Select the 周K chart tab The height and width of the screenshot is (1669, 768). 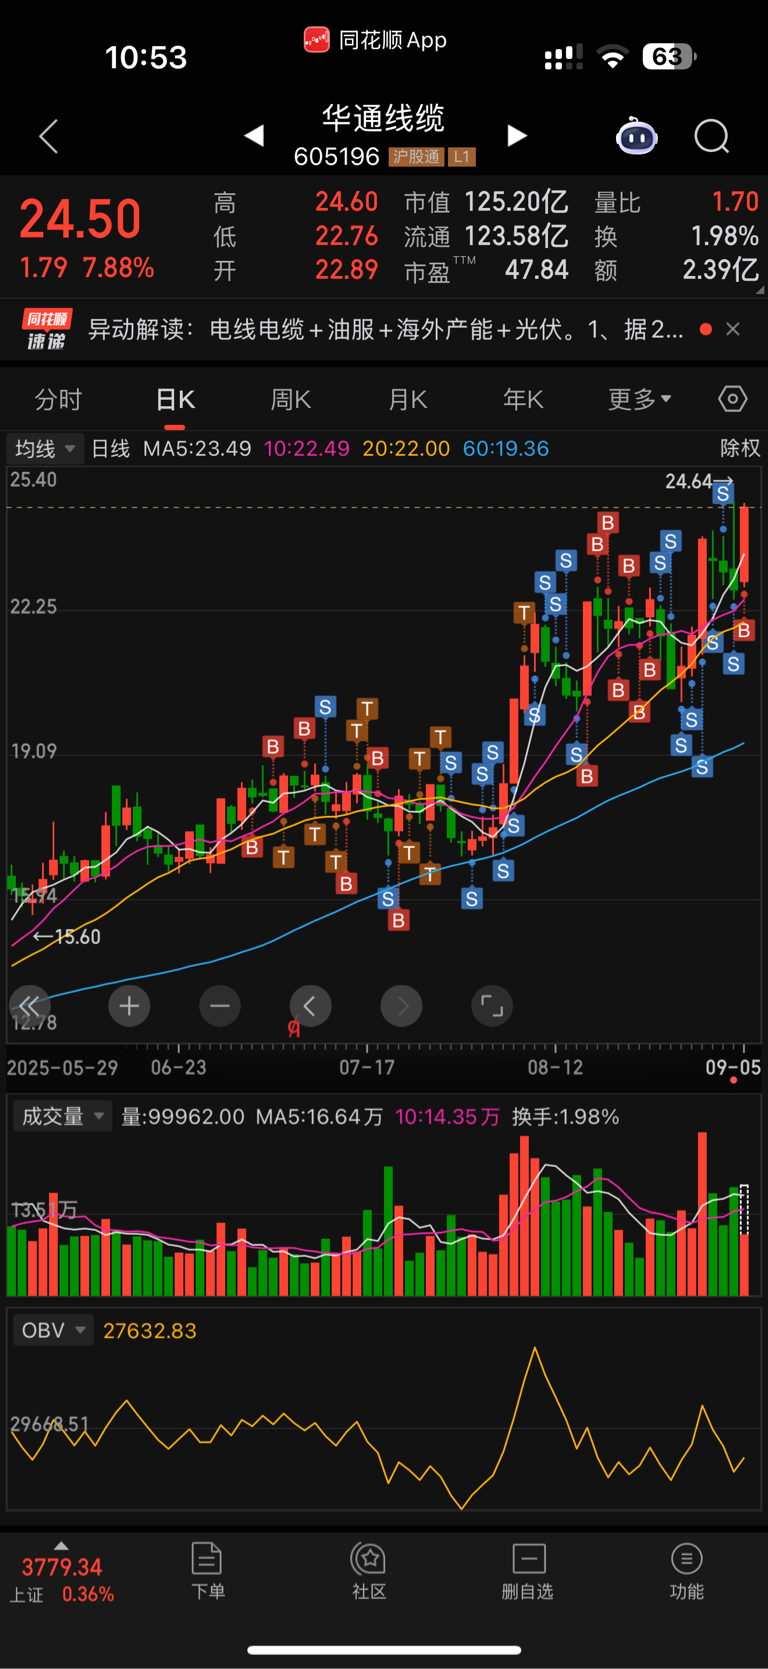(291, 400)
